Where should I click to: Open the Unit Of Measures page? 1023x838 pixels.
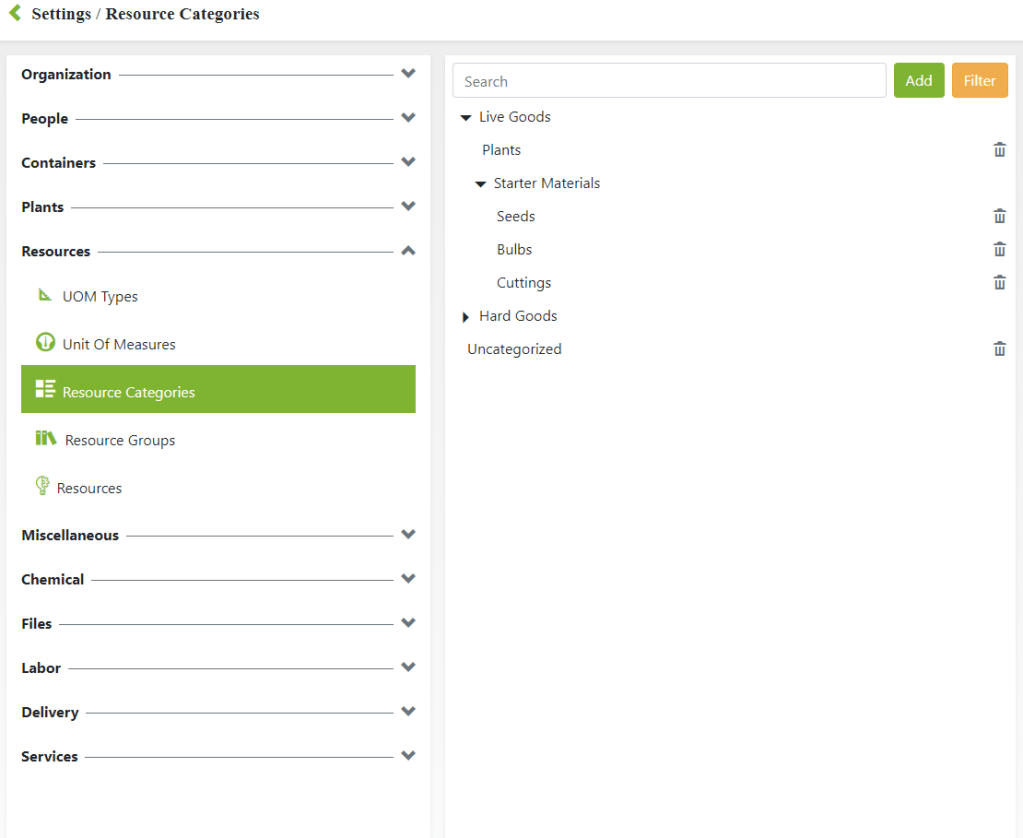pyautogui.click(x=118, y=344)
